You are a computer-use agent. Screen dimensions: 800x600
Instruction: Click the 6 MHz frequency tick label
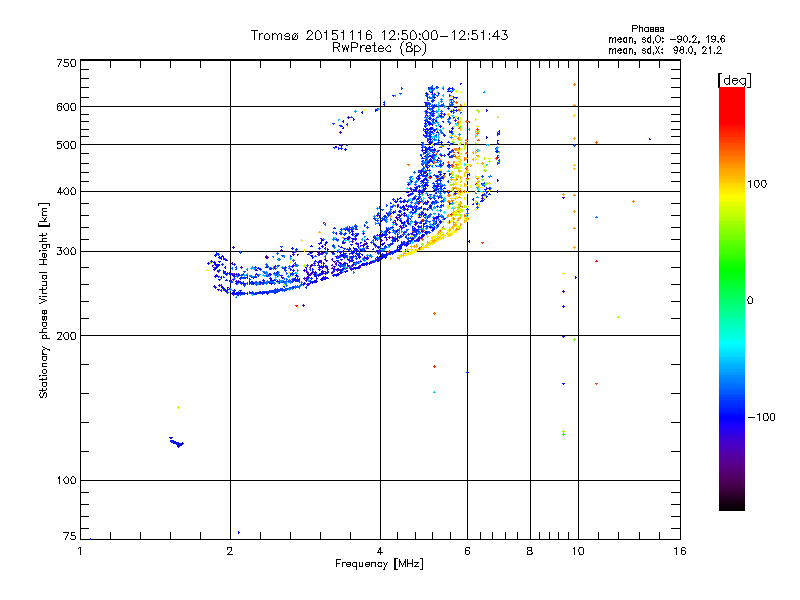click(x=467, y=551)
